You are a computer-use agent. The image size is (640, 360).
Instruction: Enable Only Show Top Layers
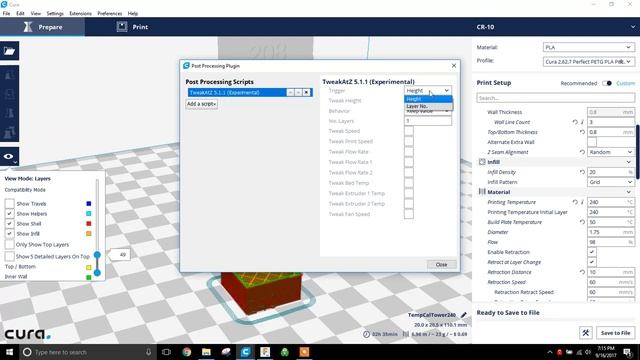9,244
